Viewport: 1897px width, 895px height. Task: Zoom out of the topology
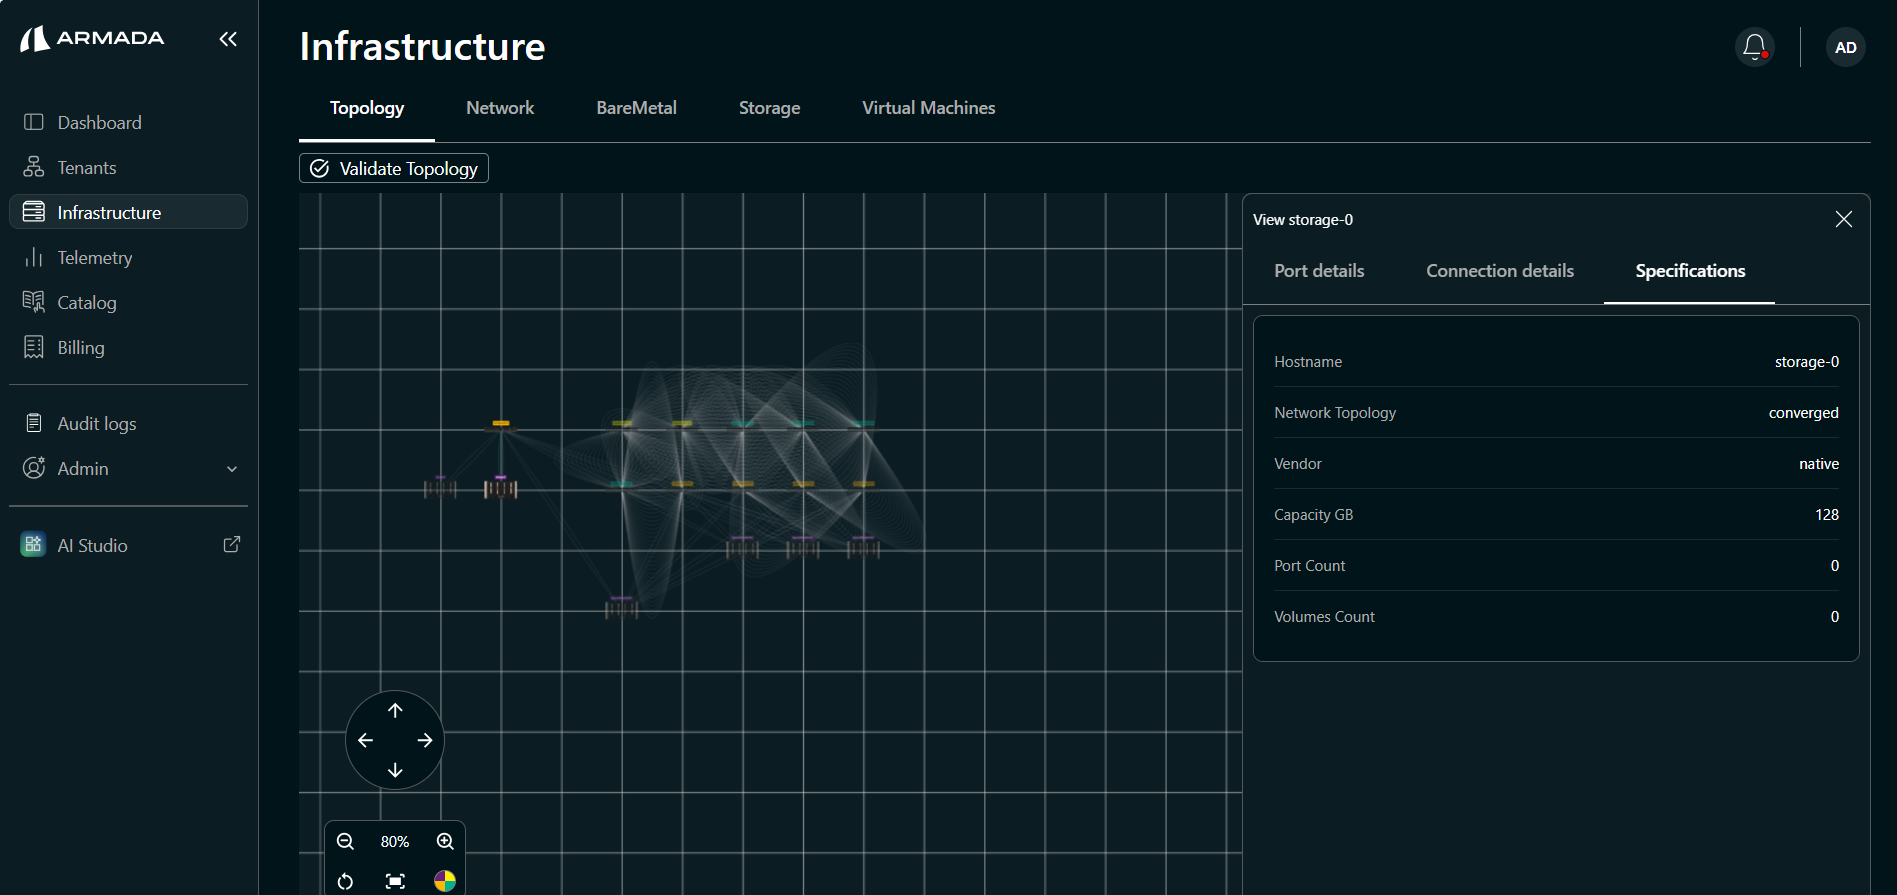[345, 842]
